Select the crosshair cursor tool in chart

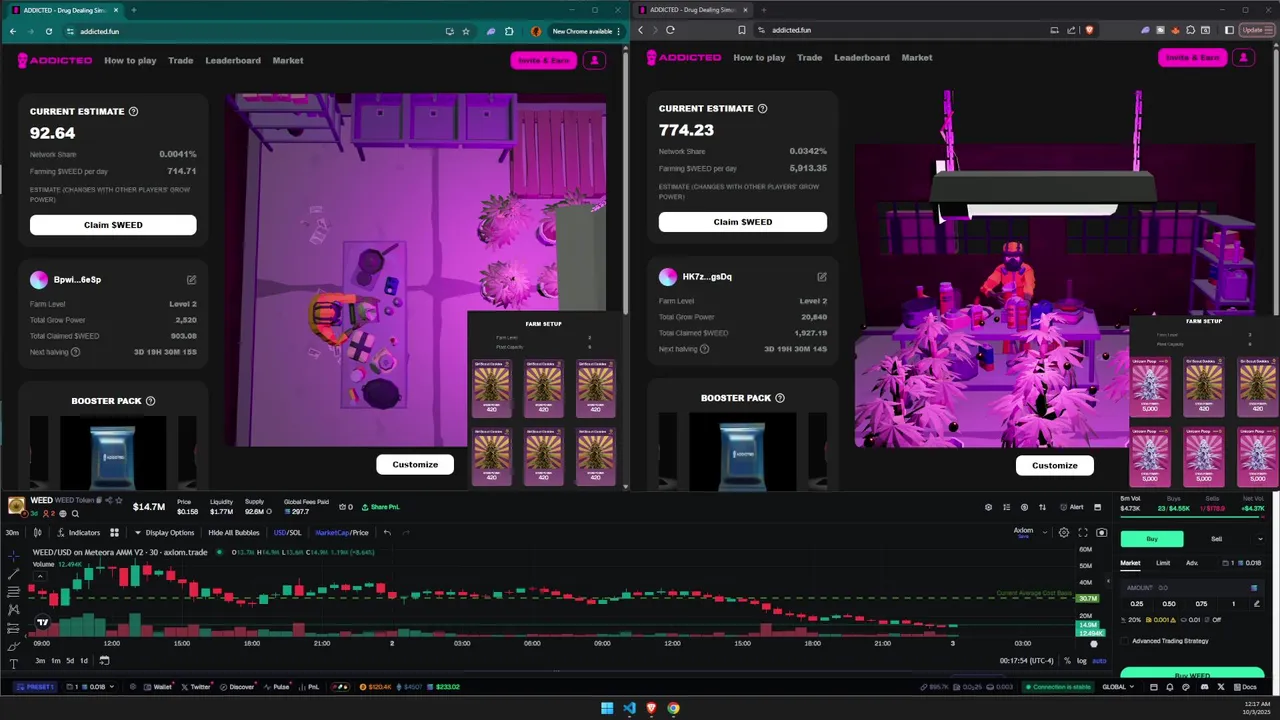point(13,555)
